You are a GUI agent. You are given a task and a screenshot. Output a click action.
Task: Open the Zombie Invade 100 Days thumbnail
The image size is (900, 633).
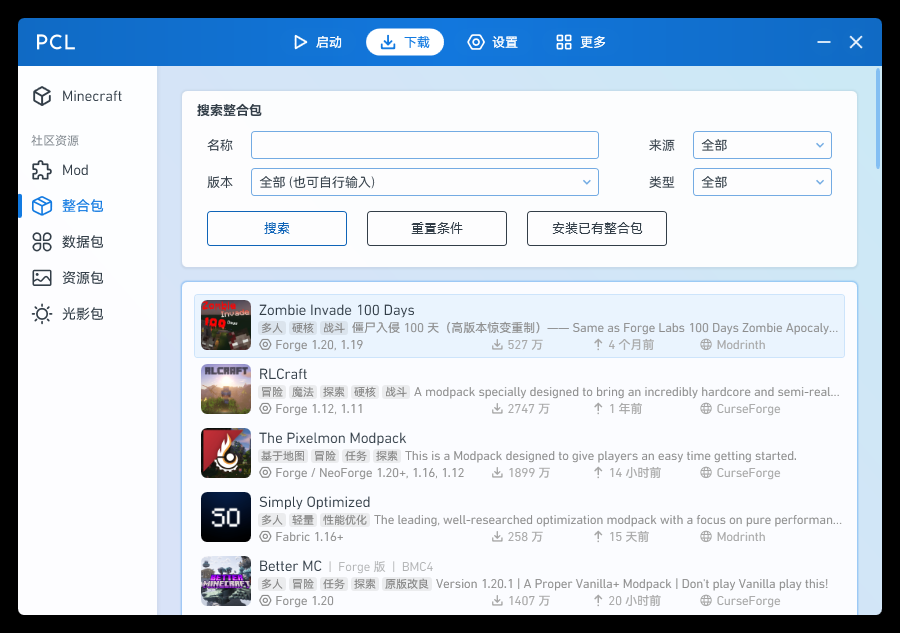pos(226,325)
